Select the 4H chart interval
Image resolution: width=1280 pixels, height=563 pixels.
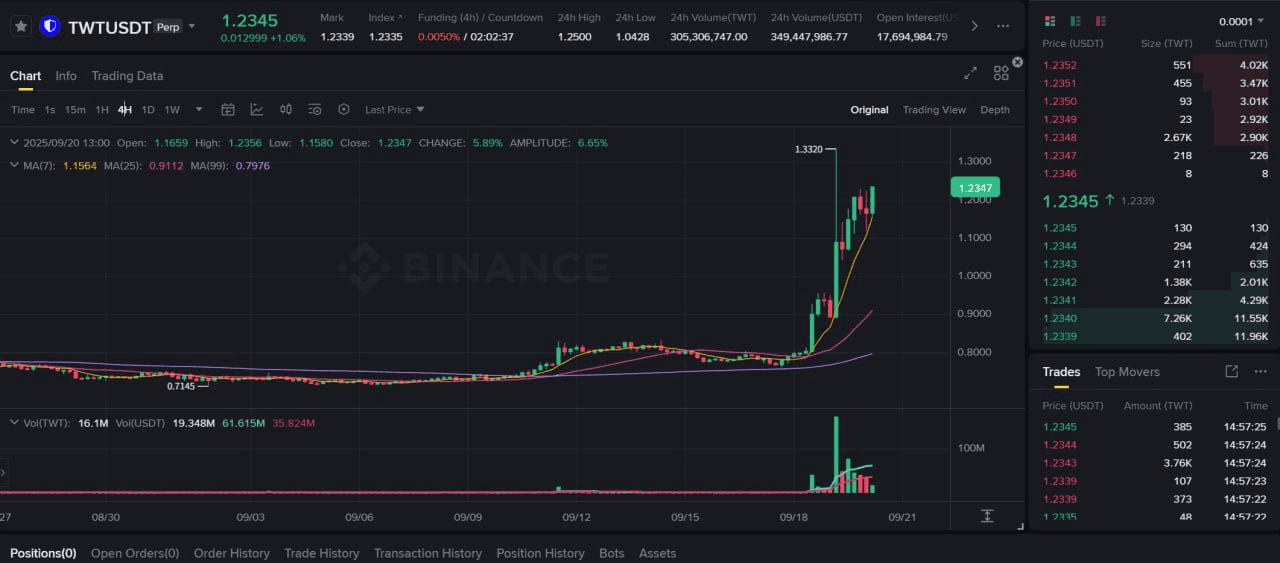coord(125,110)
